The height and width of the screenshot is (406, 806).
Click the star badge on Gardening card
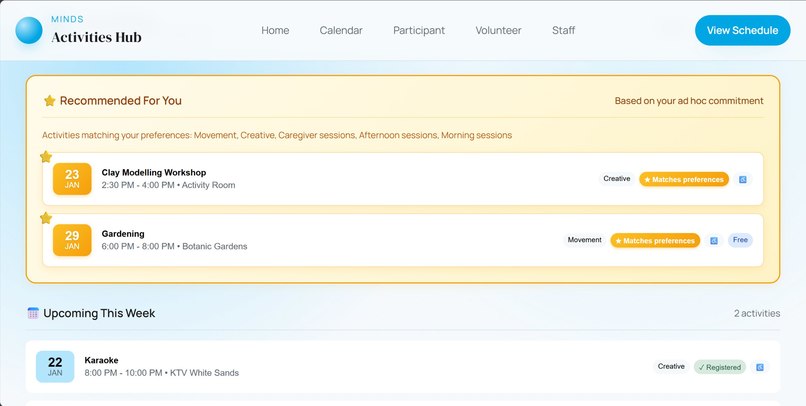pos(46,218)
